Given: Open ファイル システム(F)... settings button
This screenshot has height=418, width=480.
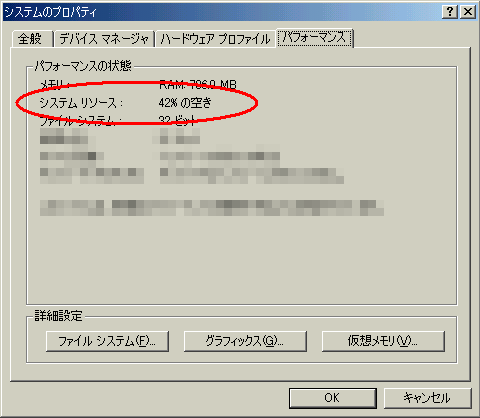Looking at the screenshot, I should point(107,341).
